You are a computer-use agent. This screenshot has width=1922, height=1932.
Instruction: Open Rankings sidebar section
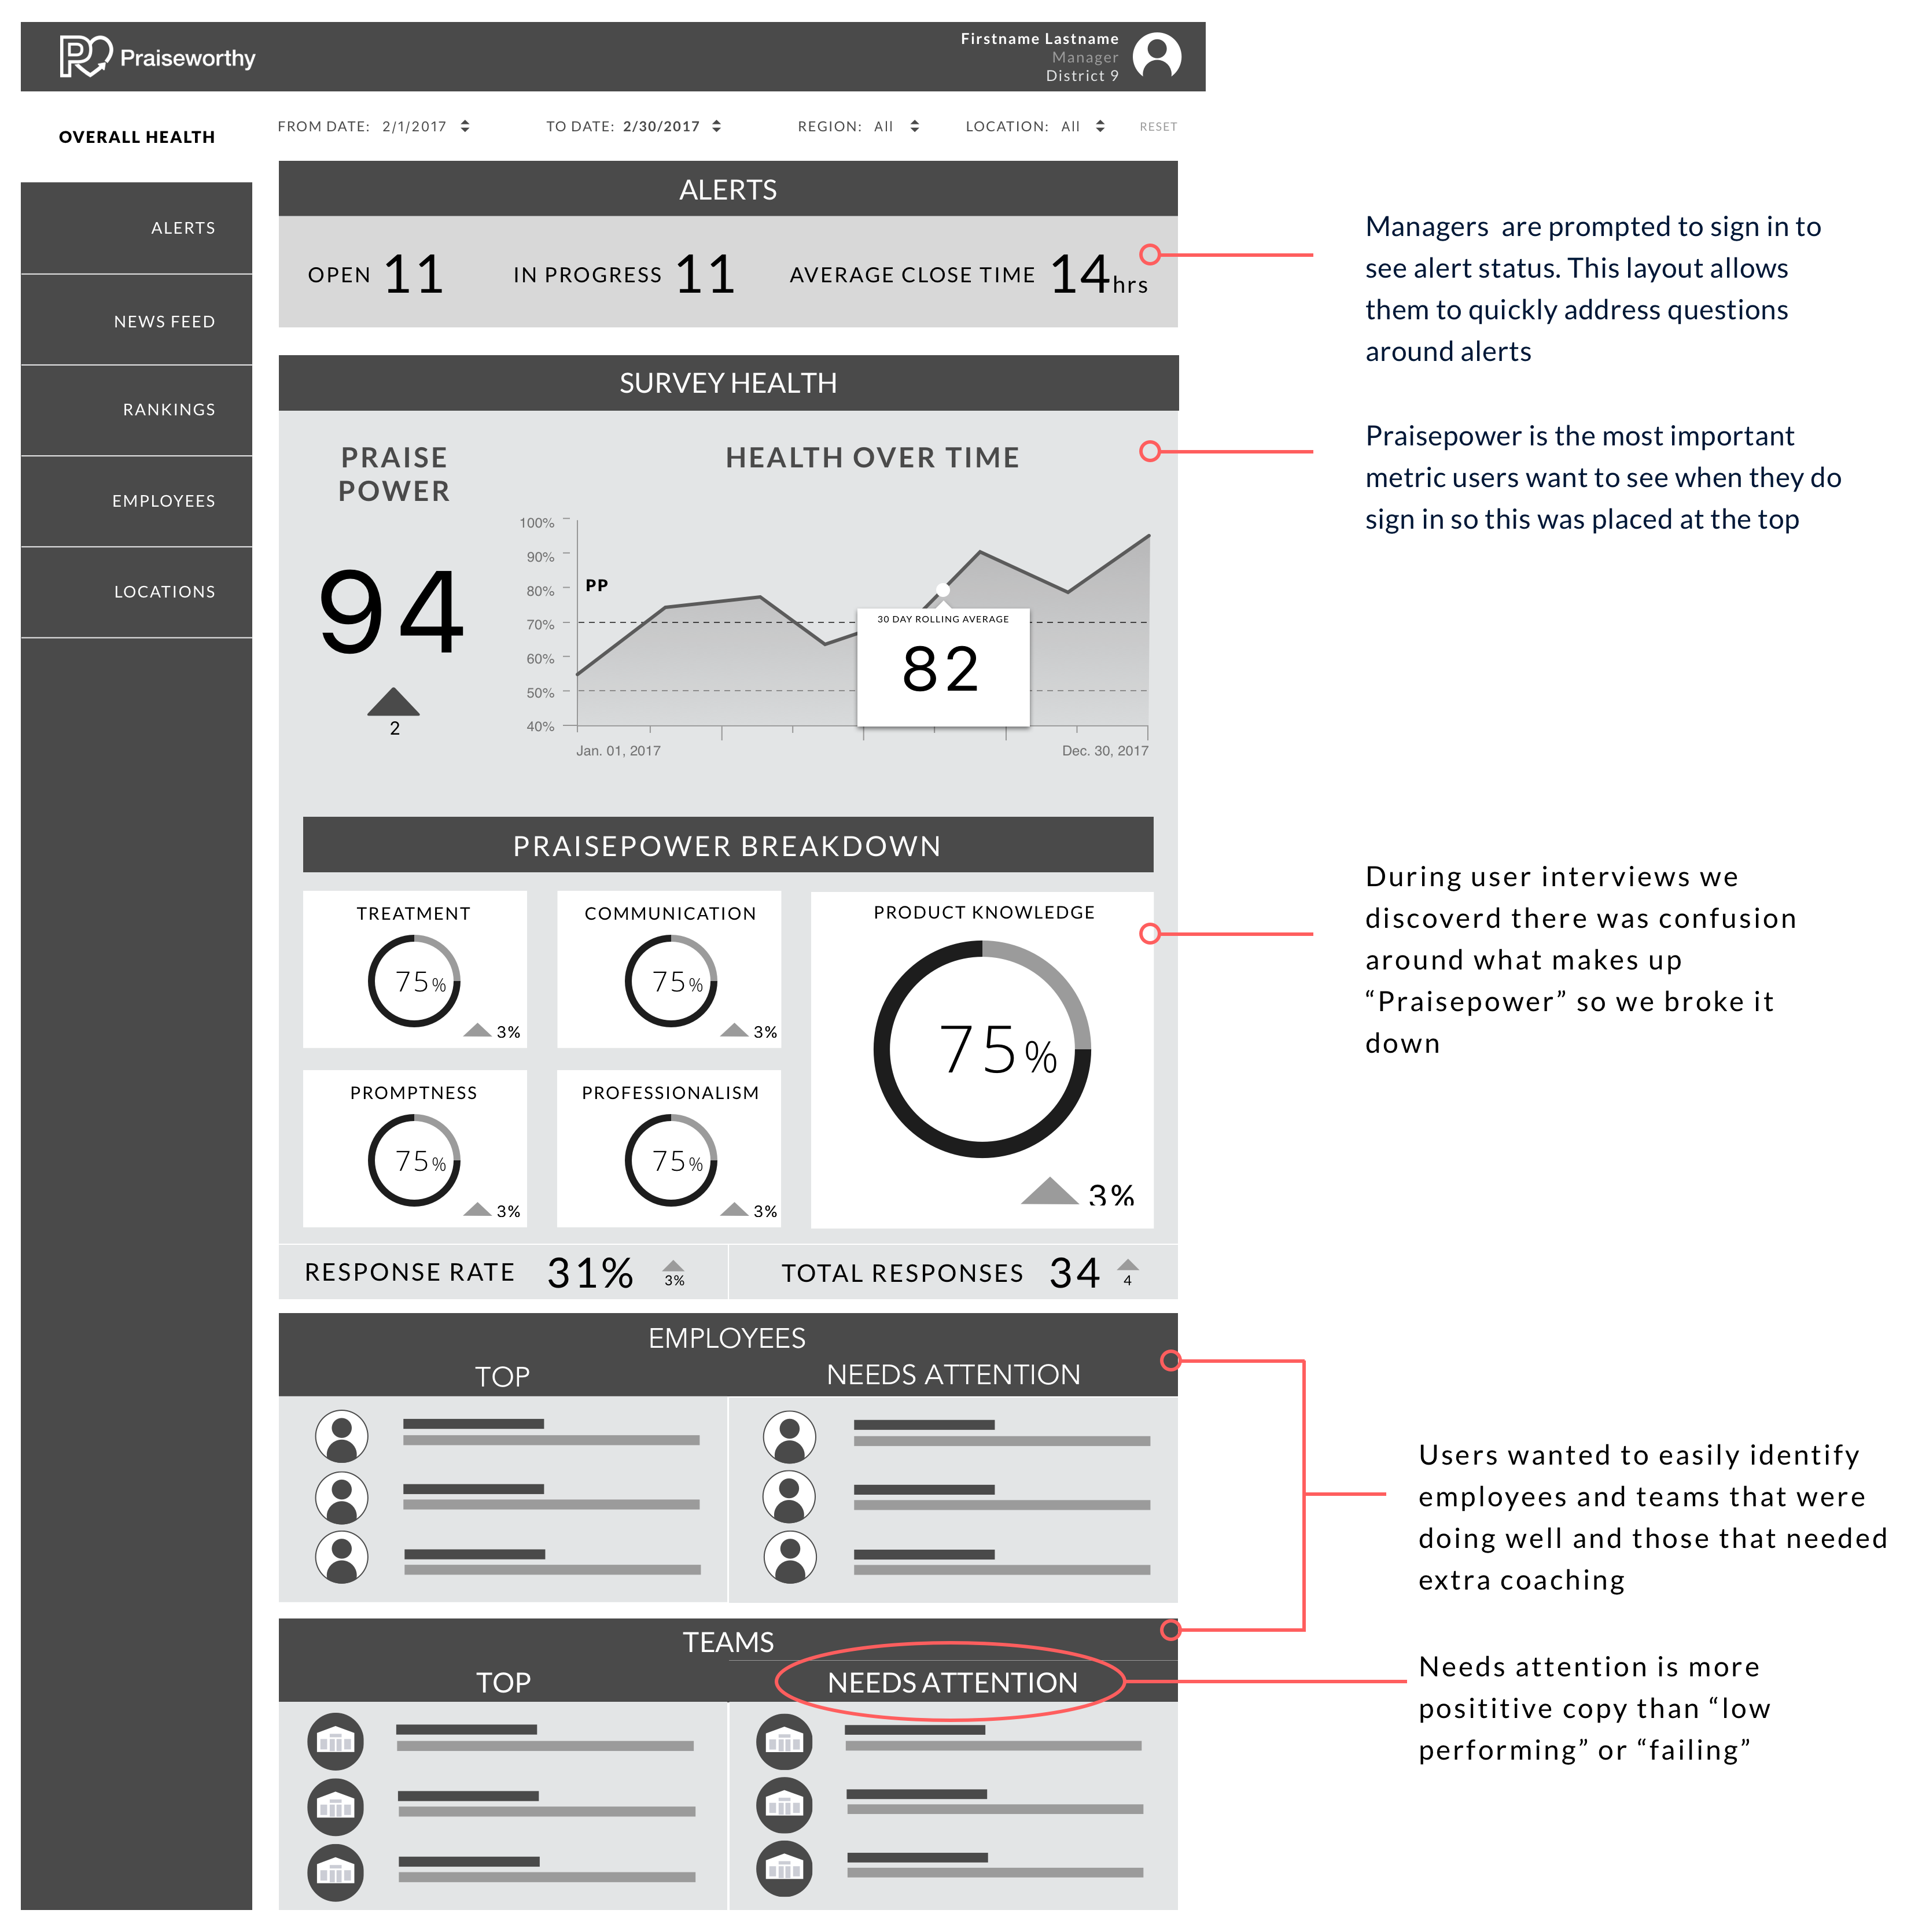click(x=169, y=410)
